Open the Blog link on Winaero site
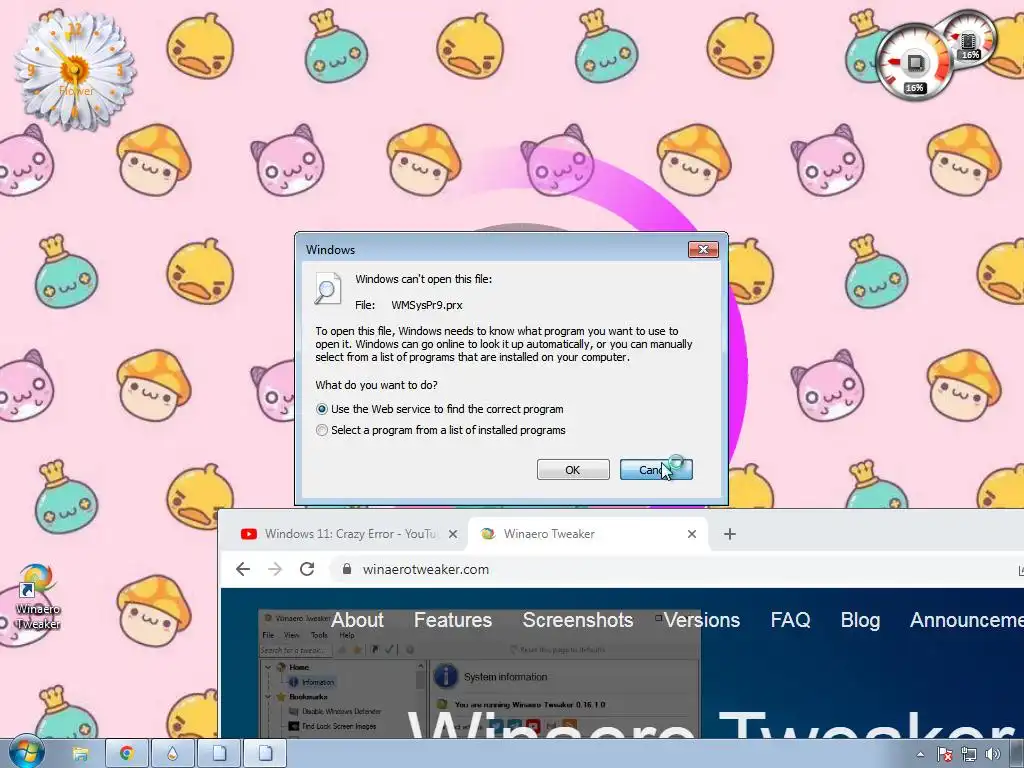Image resolution: width=1024 pixels, height=768 pixels. tap(860, 620)
